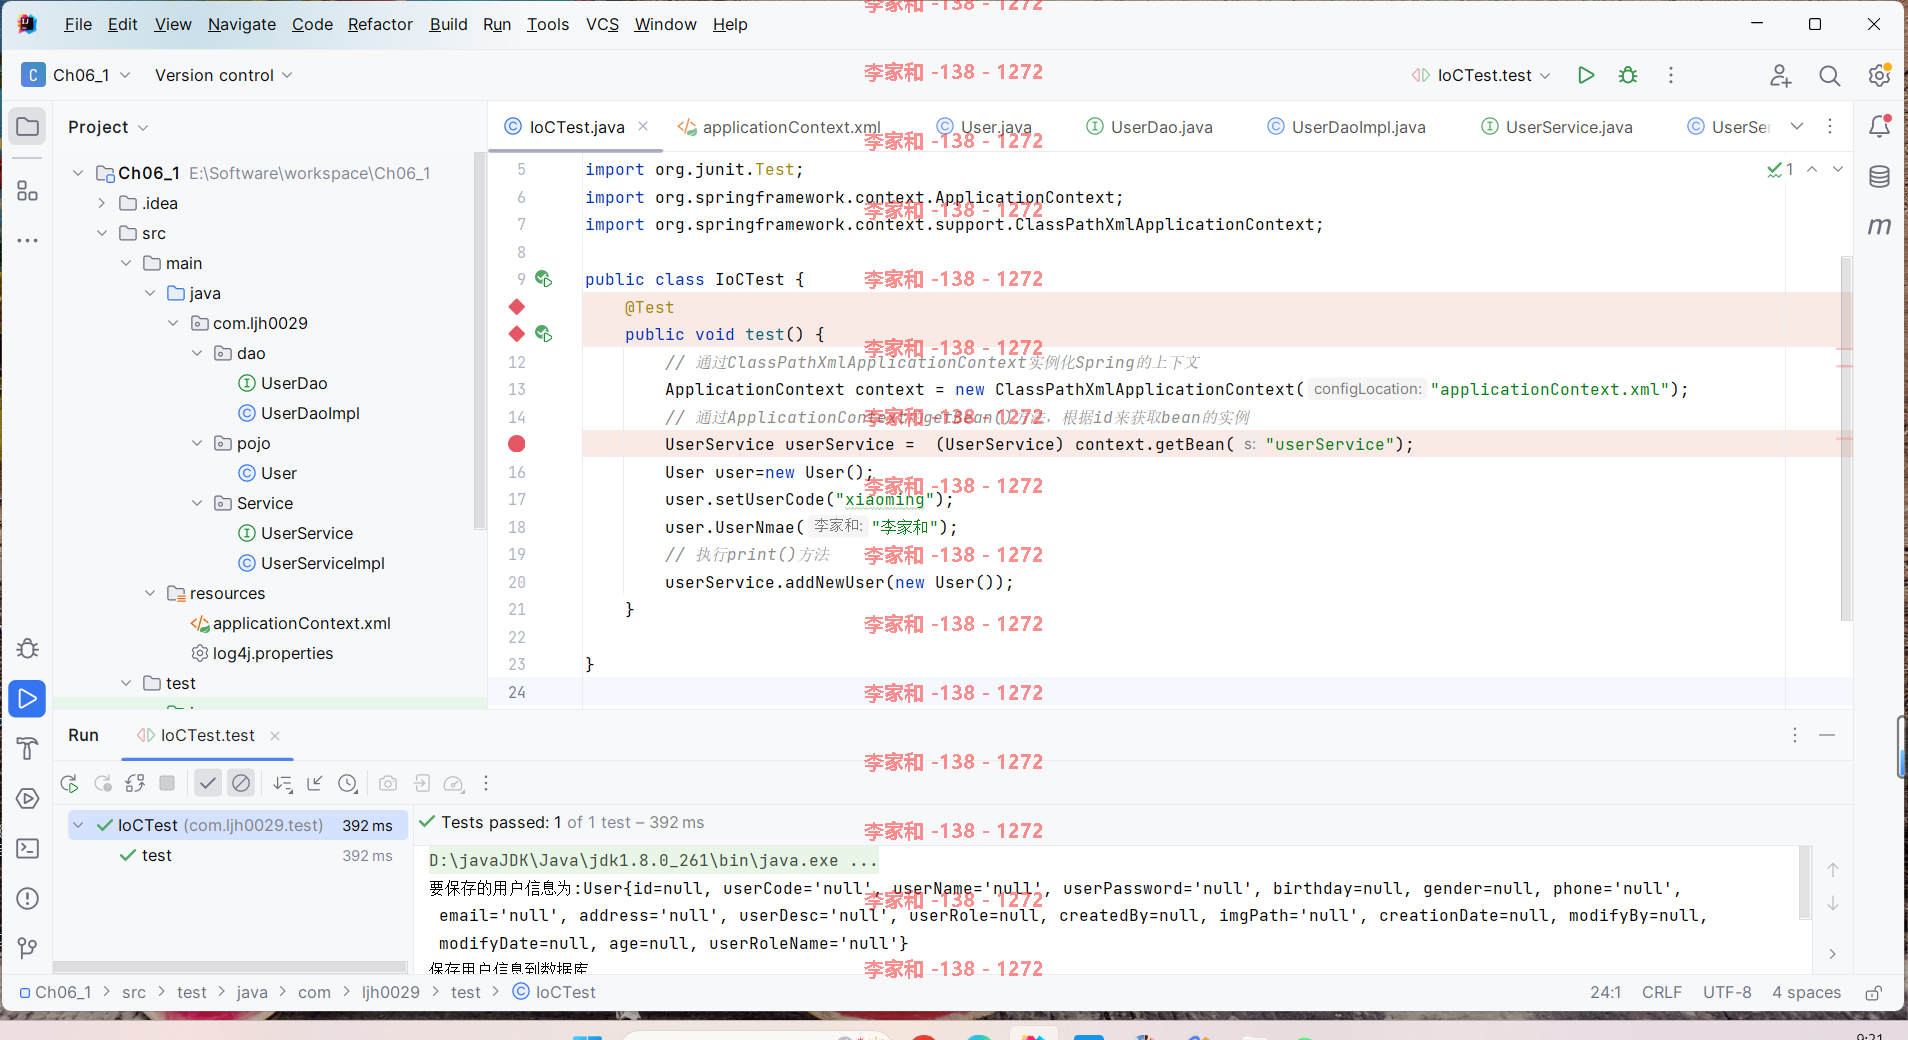The image size is (1908, 1040).
Task: Open the Build menu
Action: (x=448, y=24)
